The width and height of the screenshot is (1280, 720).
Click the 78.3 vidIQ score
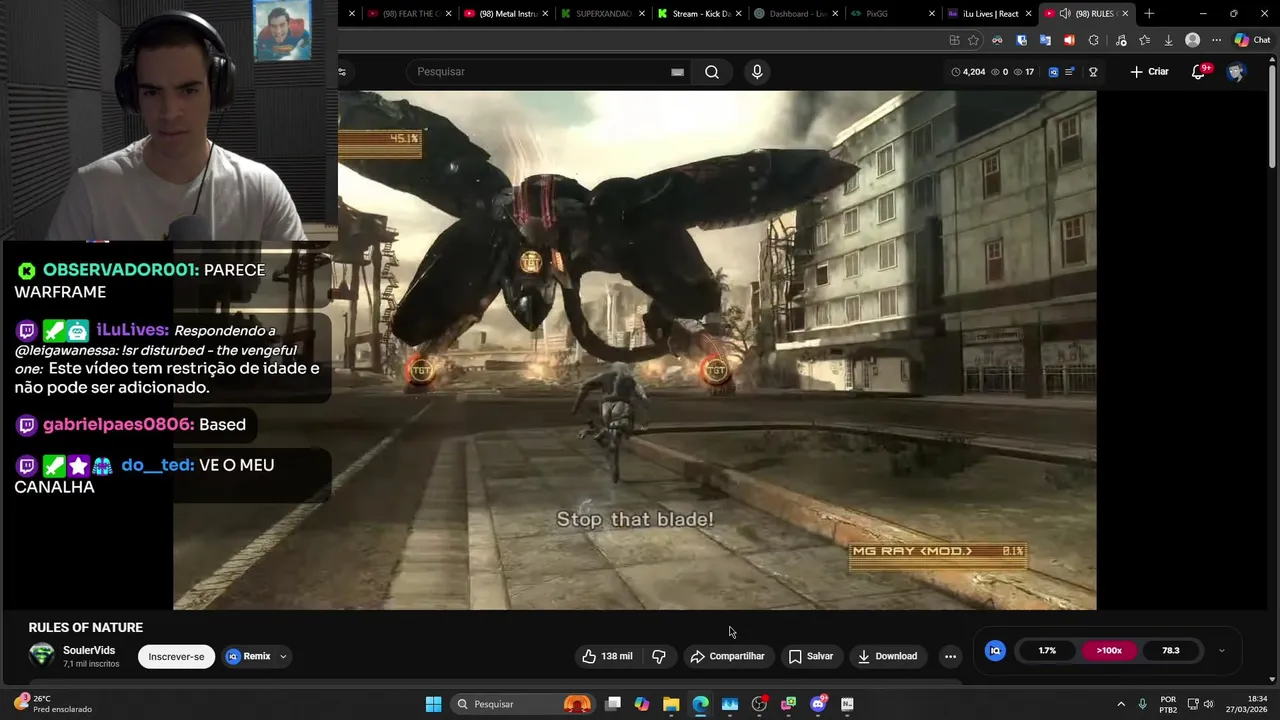tap(1170, 651)
